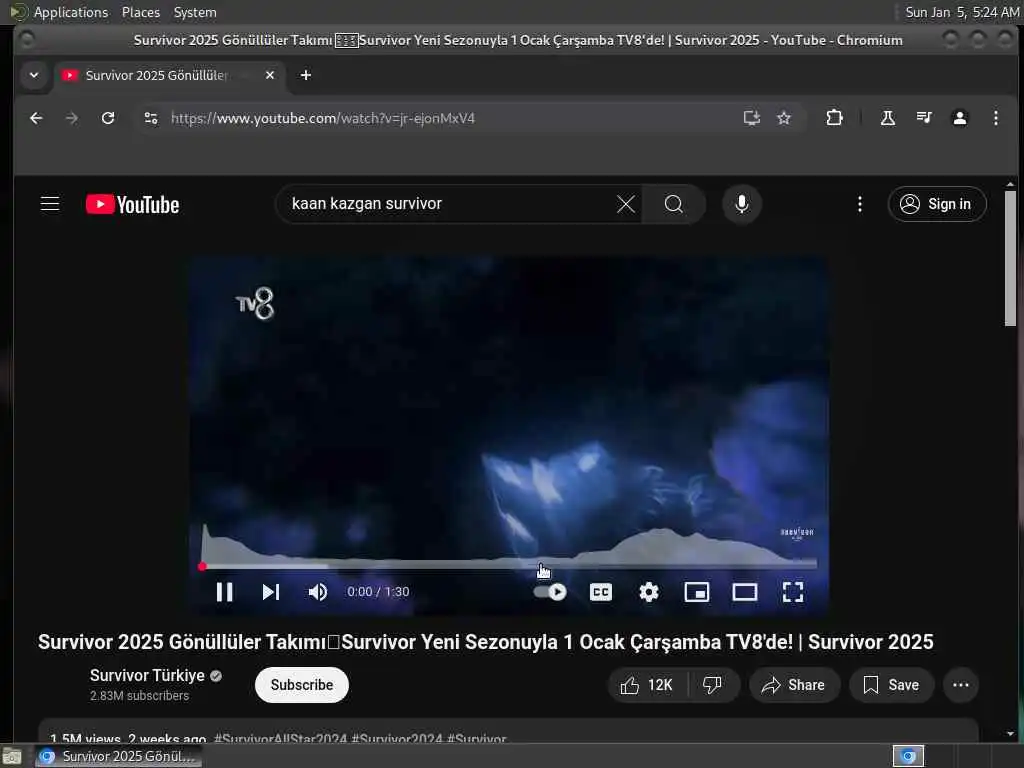Select Survivor 2025 taskbar window button
The width and height of the screenshot is (1024, 768).
(118, 756)
